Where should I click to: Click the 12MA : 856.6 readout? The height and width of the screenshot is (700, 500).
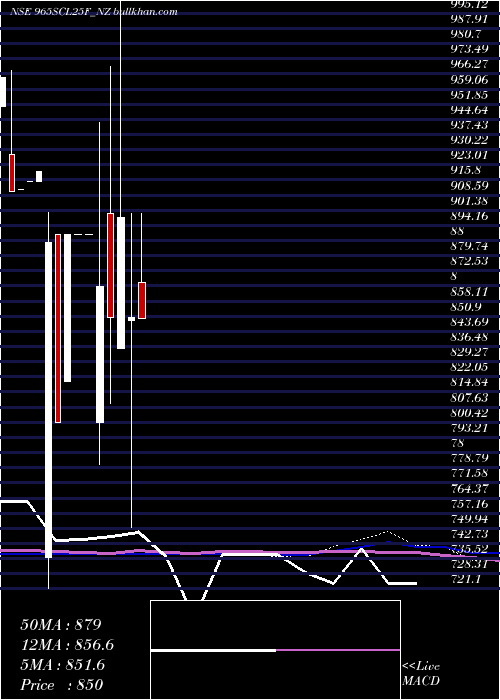coord(67,645)
